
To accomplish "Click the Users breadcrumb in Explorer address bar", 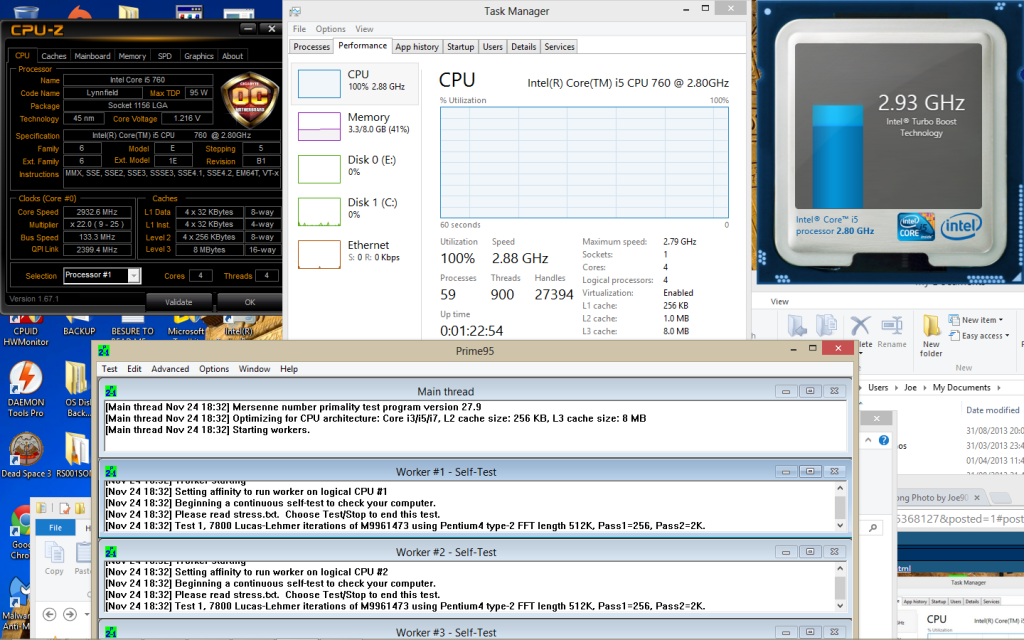I will [878, 387].
